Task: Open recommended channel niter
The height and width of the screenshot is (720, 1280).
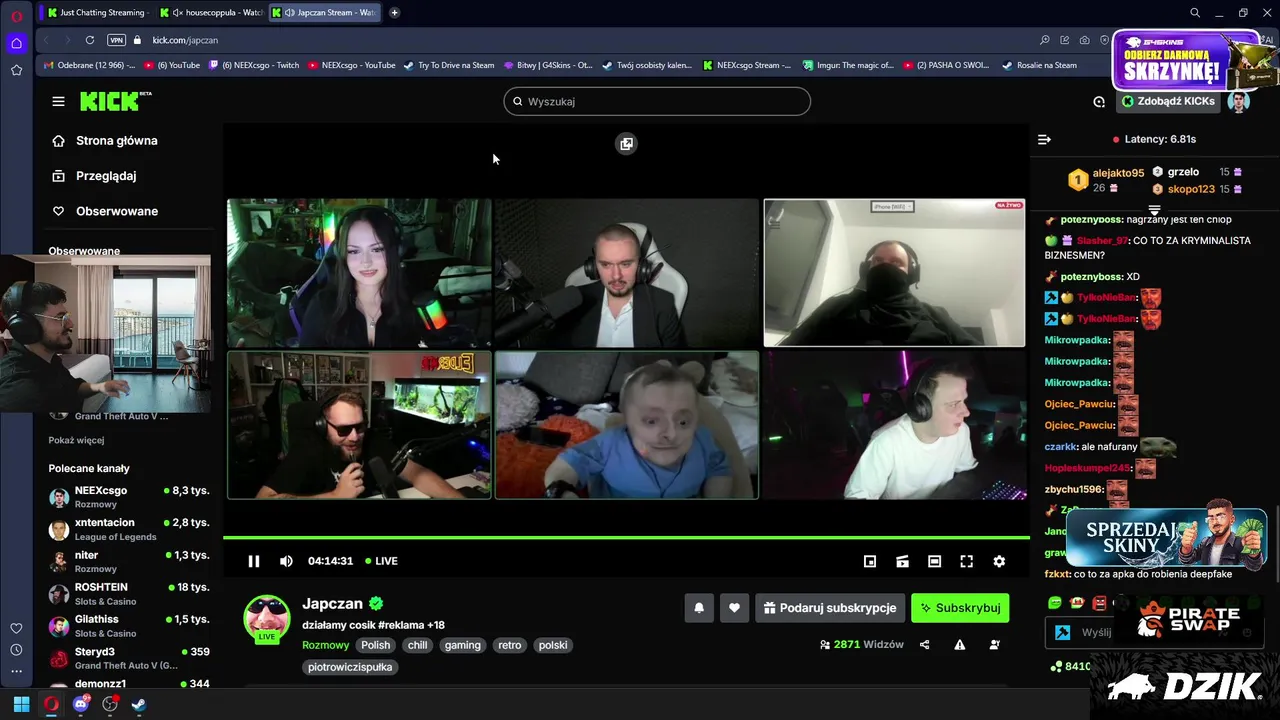Action: click(129, 561)
